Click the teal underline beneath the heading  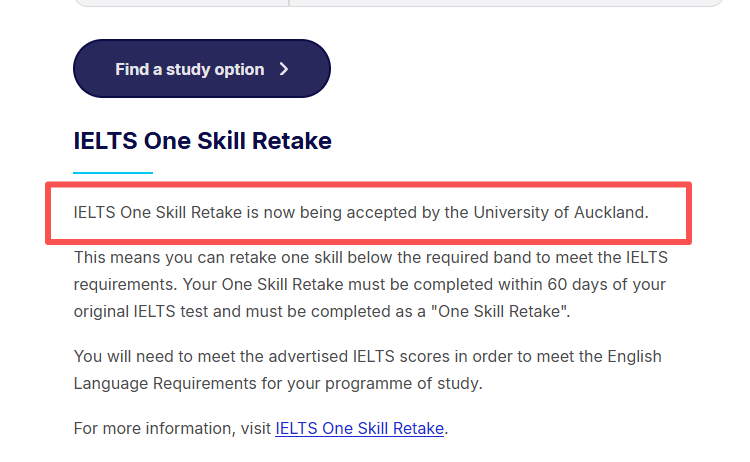tap(113, 173)
